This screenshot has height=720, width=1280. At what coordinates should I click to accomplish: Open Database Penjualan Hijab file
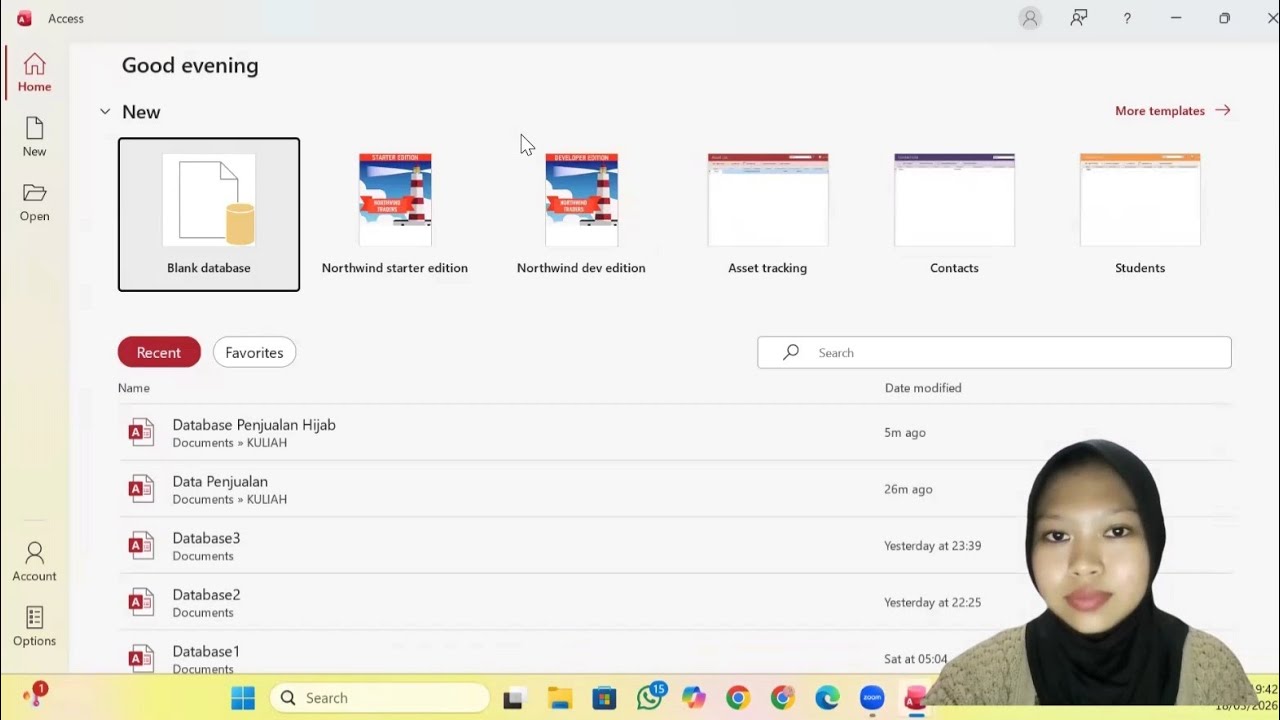coord(675,432)
